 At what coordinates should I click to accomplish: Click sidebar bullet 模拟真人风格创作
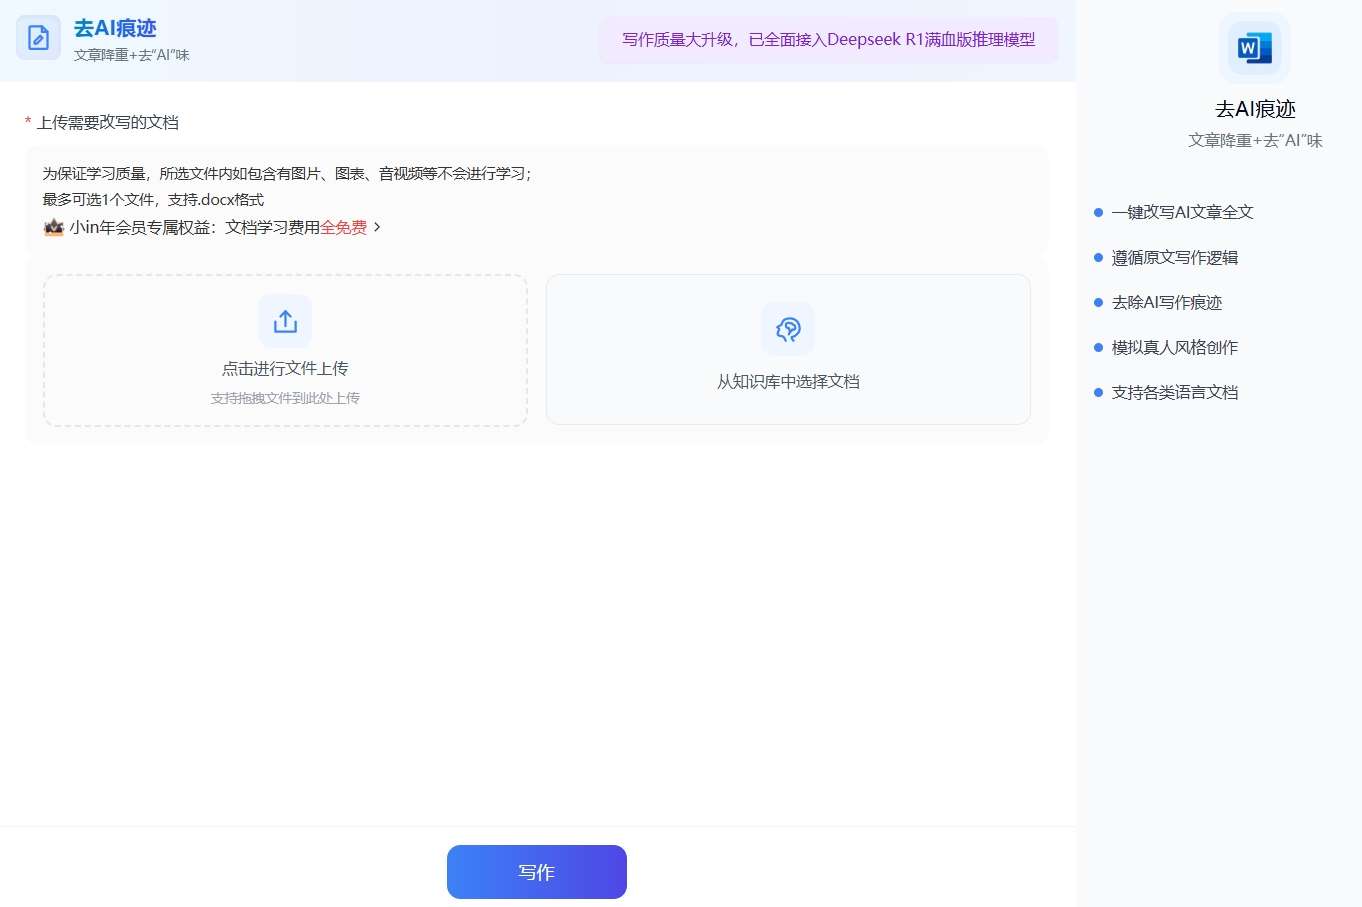tap(1175, 347)
